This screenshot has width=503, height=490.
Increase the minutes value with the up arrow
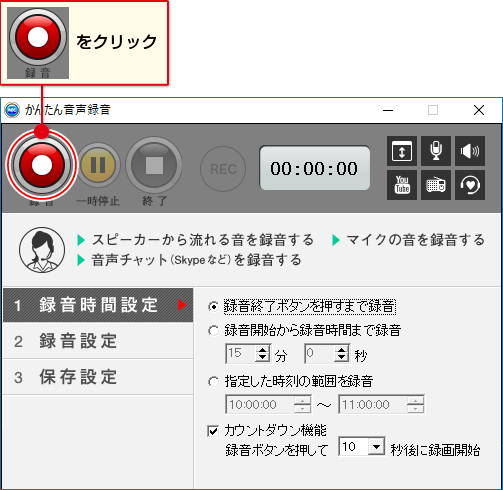(263, 349)
